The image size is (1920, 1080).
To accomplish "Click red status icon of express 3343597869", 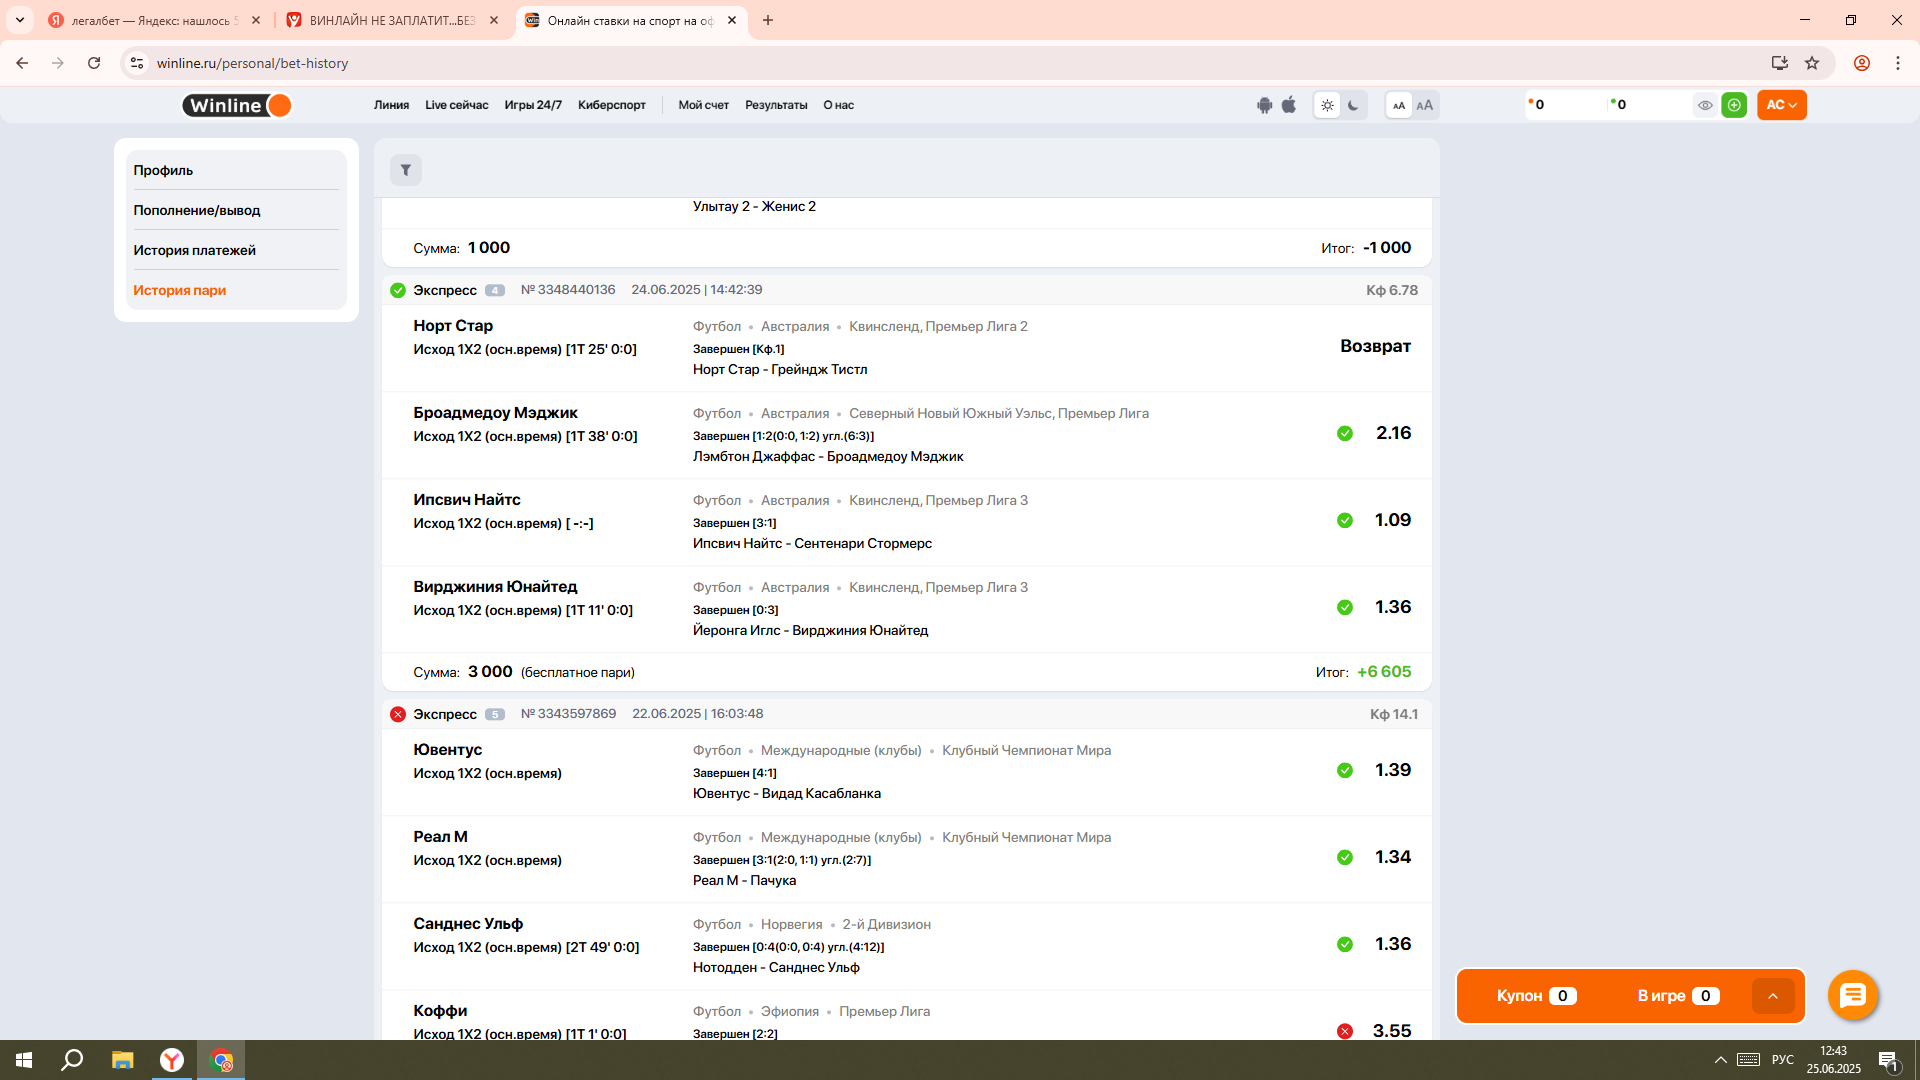I will pyautogui.click(x=398, y=714).
